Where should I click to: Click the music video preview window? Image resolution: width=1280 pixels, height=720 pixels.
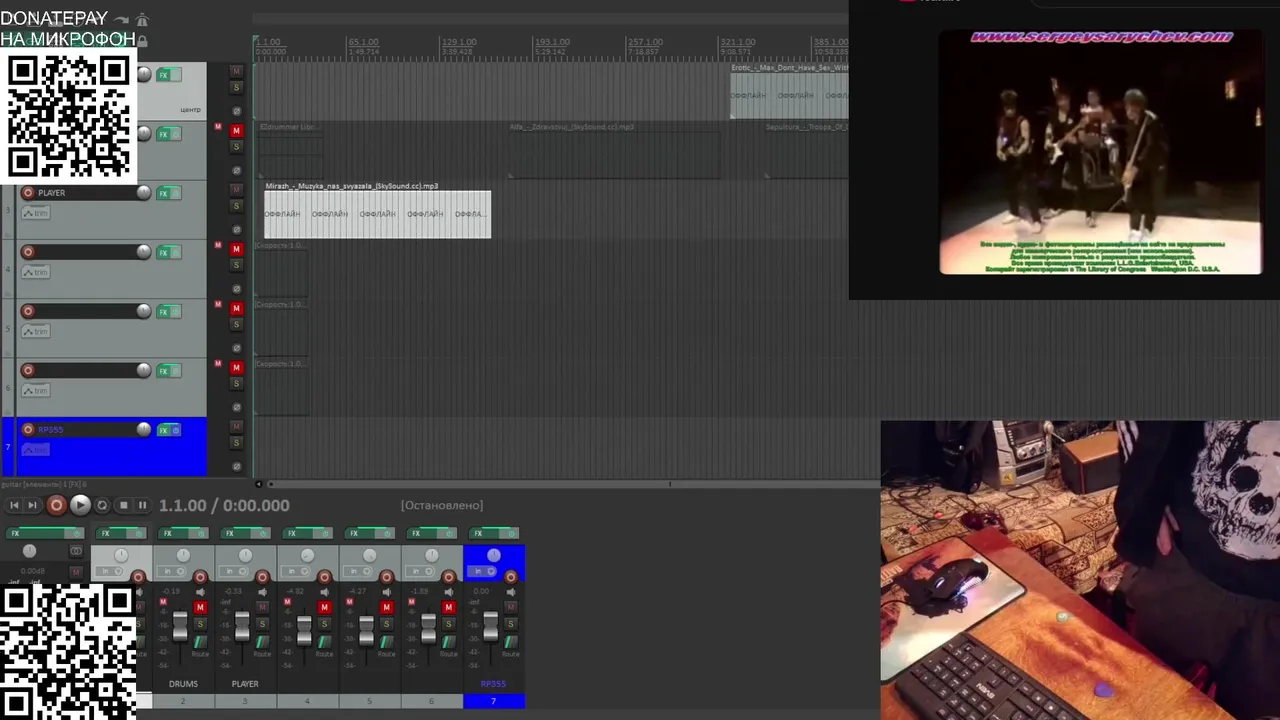(1100, 152)
